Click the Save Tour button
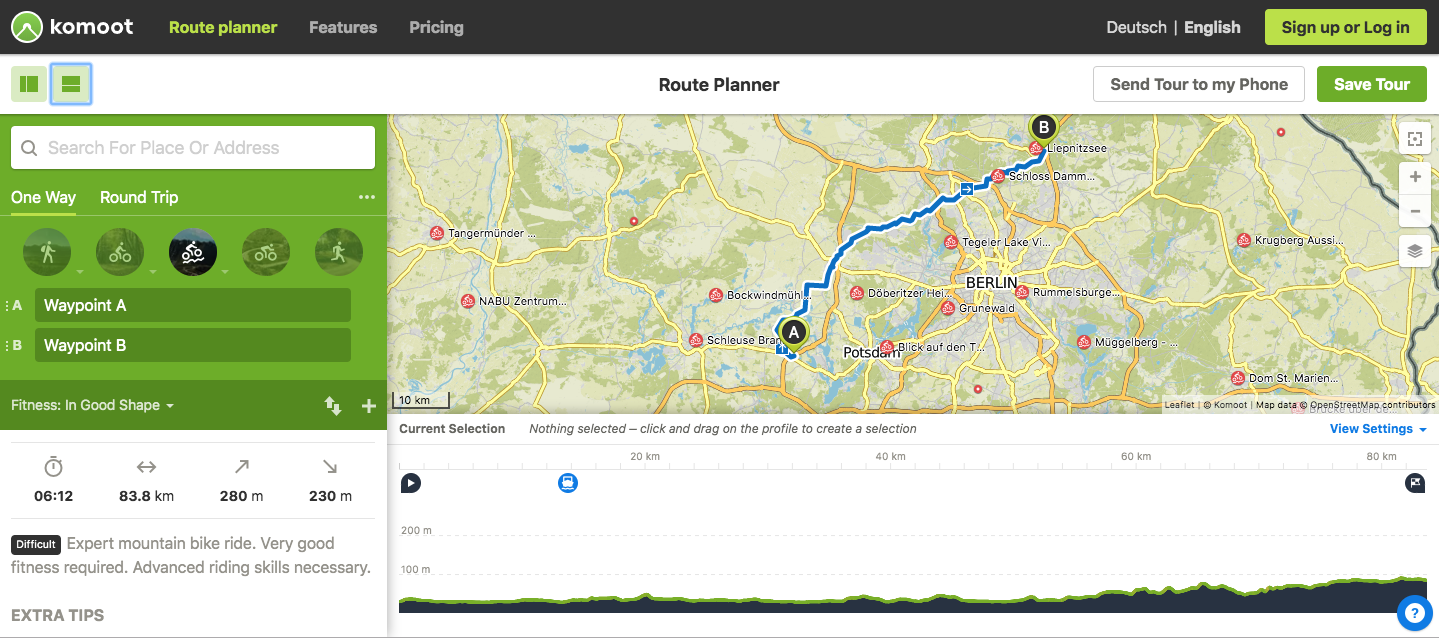The width and height of the screenshot is (1439, 639). click(x=1372, y=84)
